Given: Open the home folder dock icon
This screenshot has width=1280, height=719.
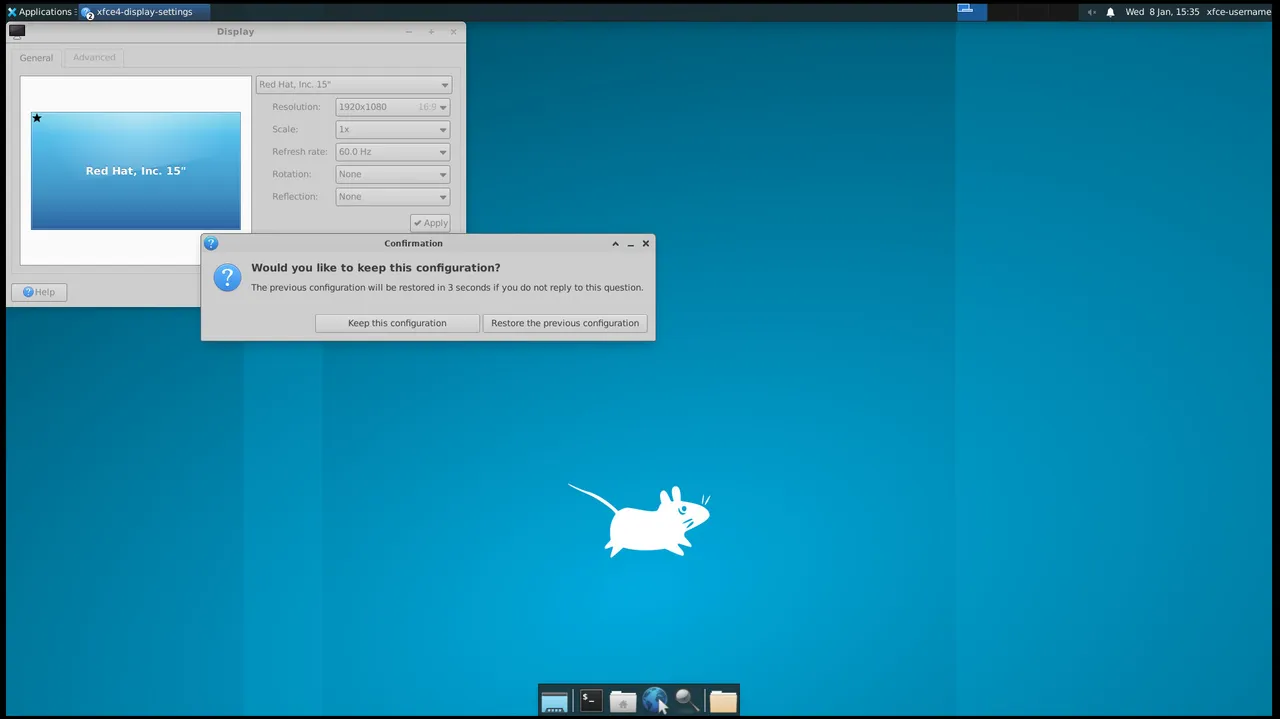Looking at the screenshot, I should click(623, 701).
